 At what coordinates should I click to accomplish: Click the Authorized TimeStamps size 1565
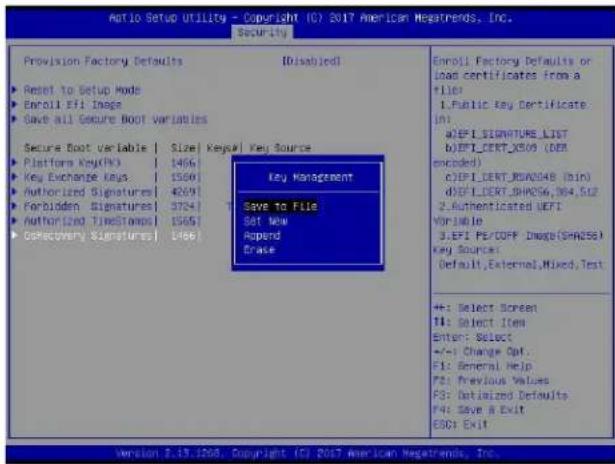[183, 221]
